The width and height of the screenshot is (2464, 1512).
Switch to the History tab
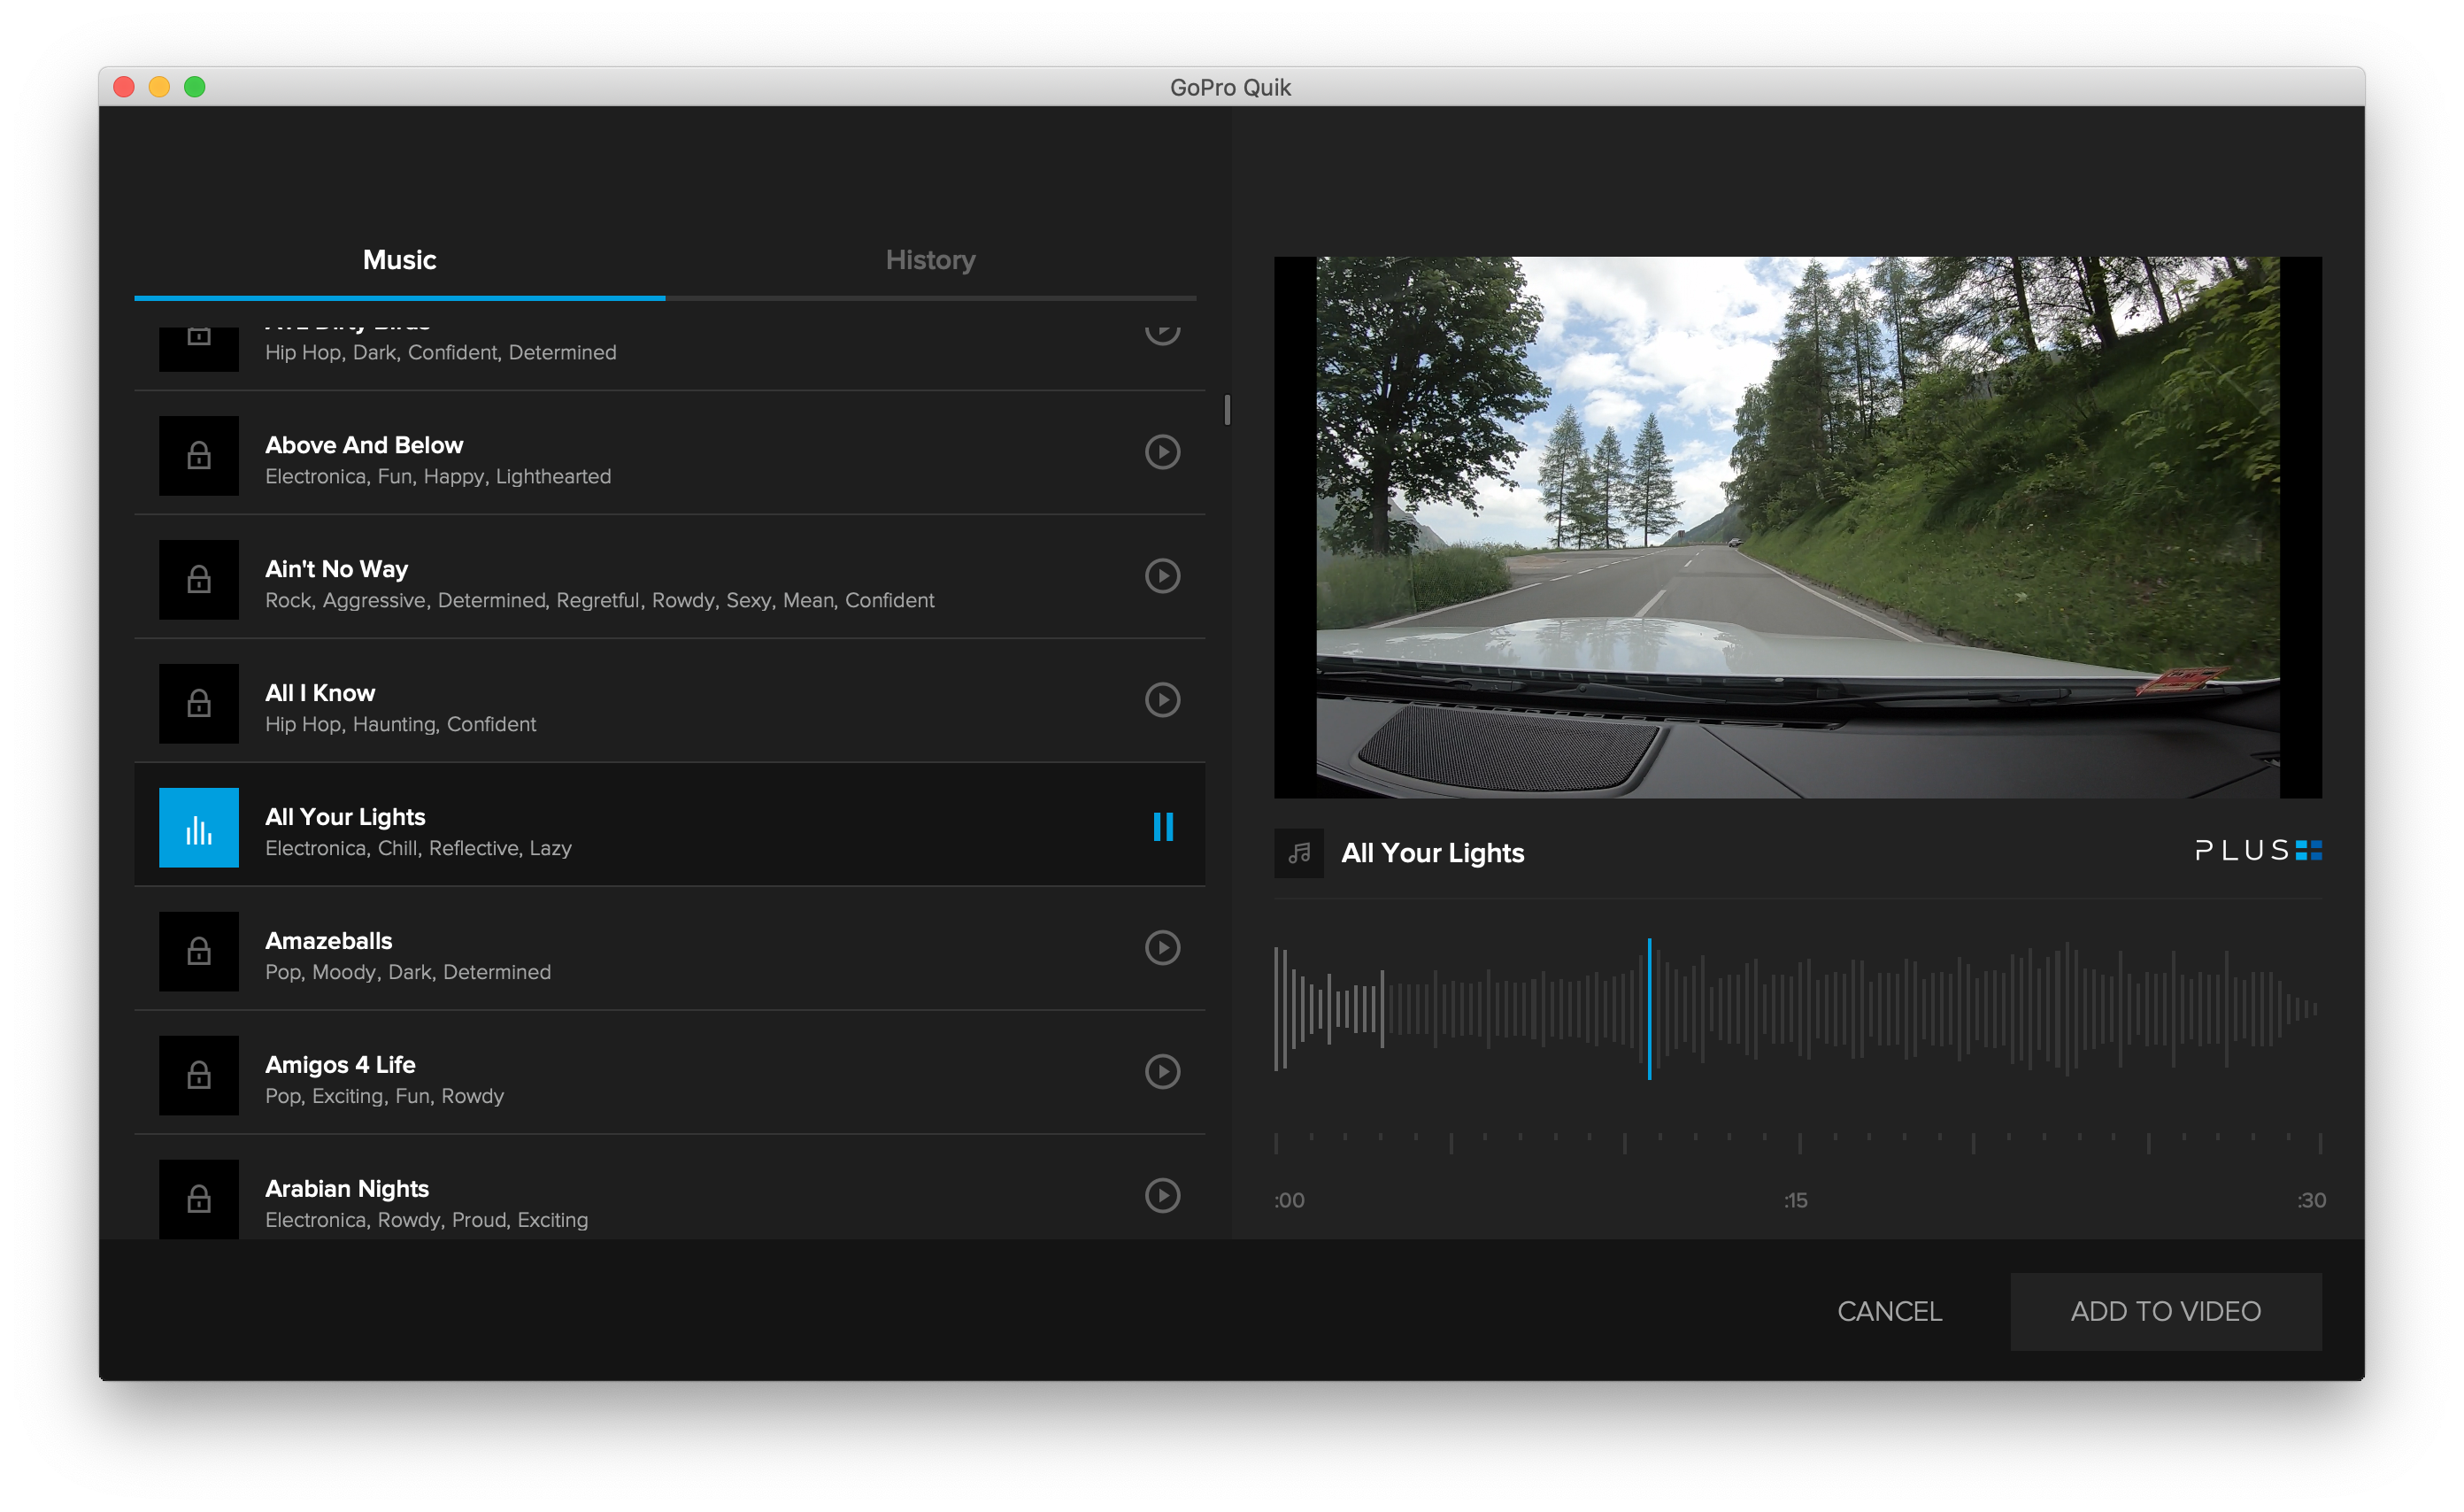coord(930,260)
